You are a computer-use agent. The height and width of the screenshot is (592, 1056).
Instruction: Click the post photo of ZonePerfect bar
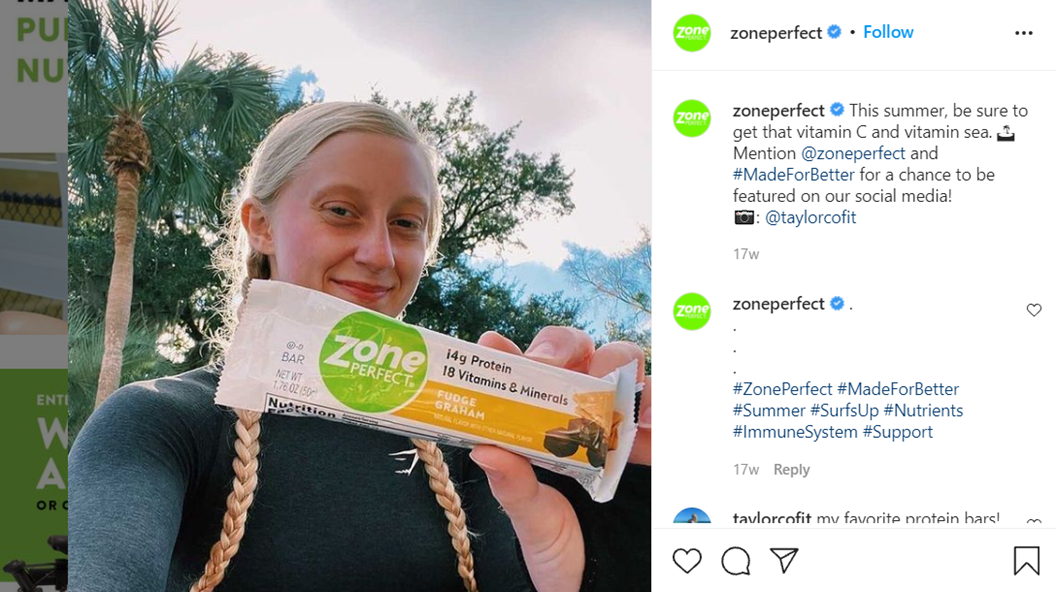click(x=359, y=296)
